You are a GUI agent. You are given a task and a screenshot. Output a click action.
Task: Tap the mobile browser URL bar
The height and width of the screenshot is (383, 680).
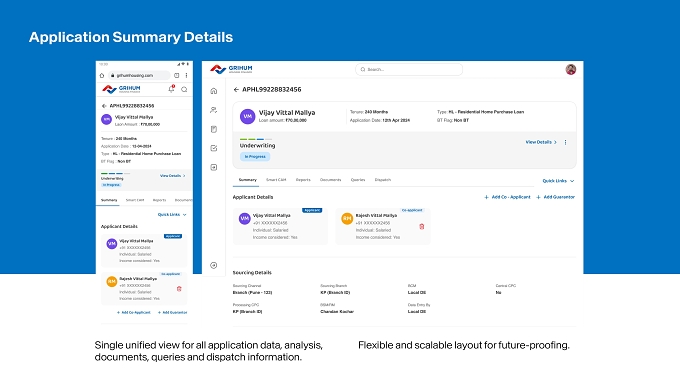139,75
